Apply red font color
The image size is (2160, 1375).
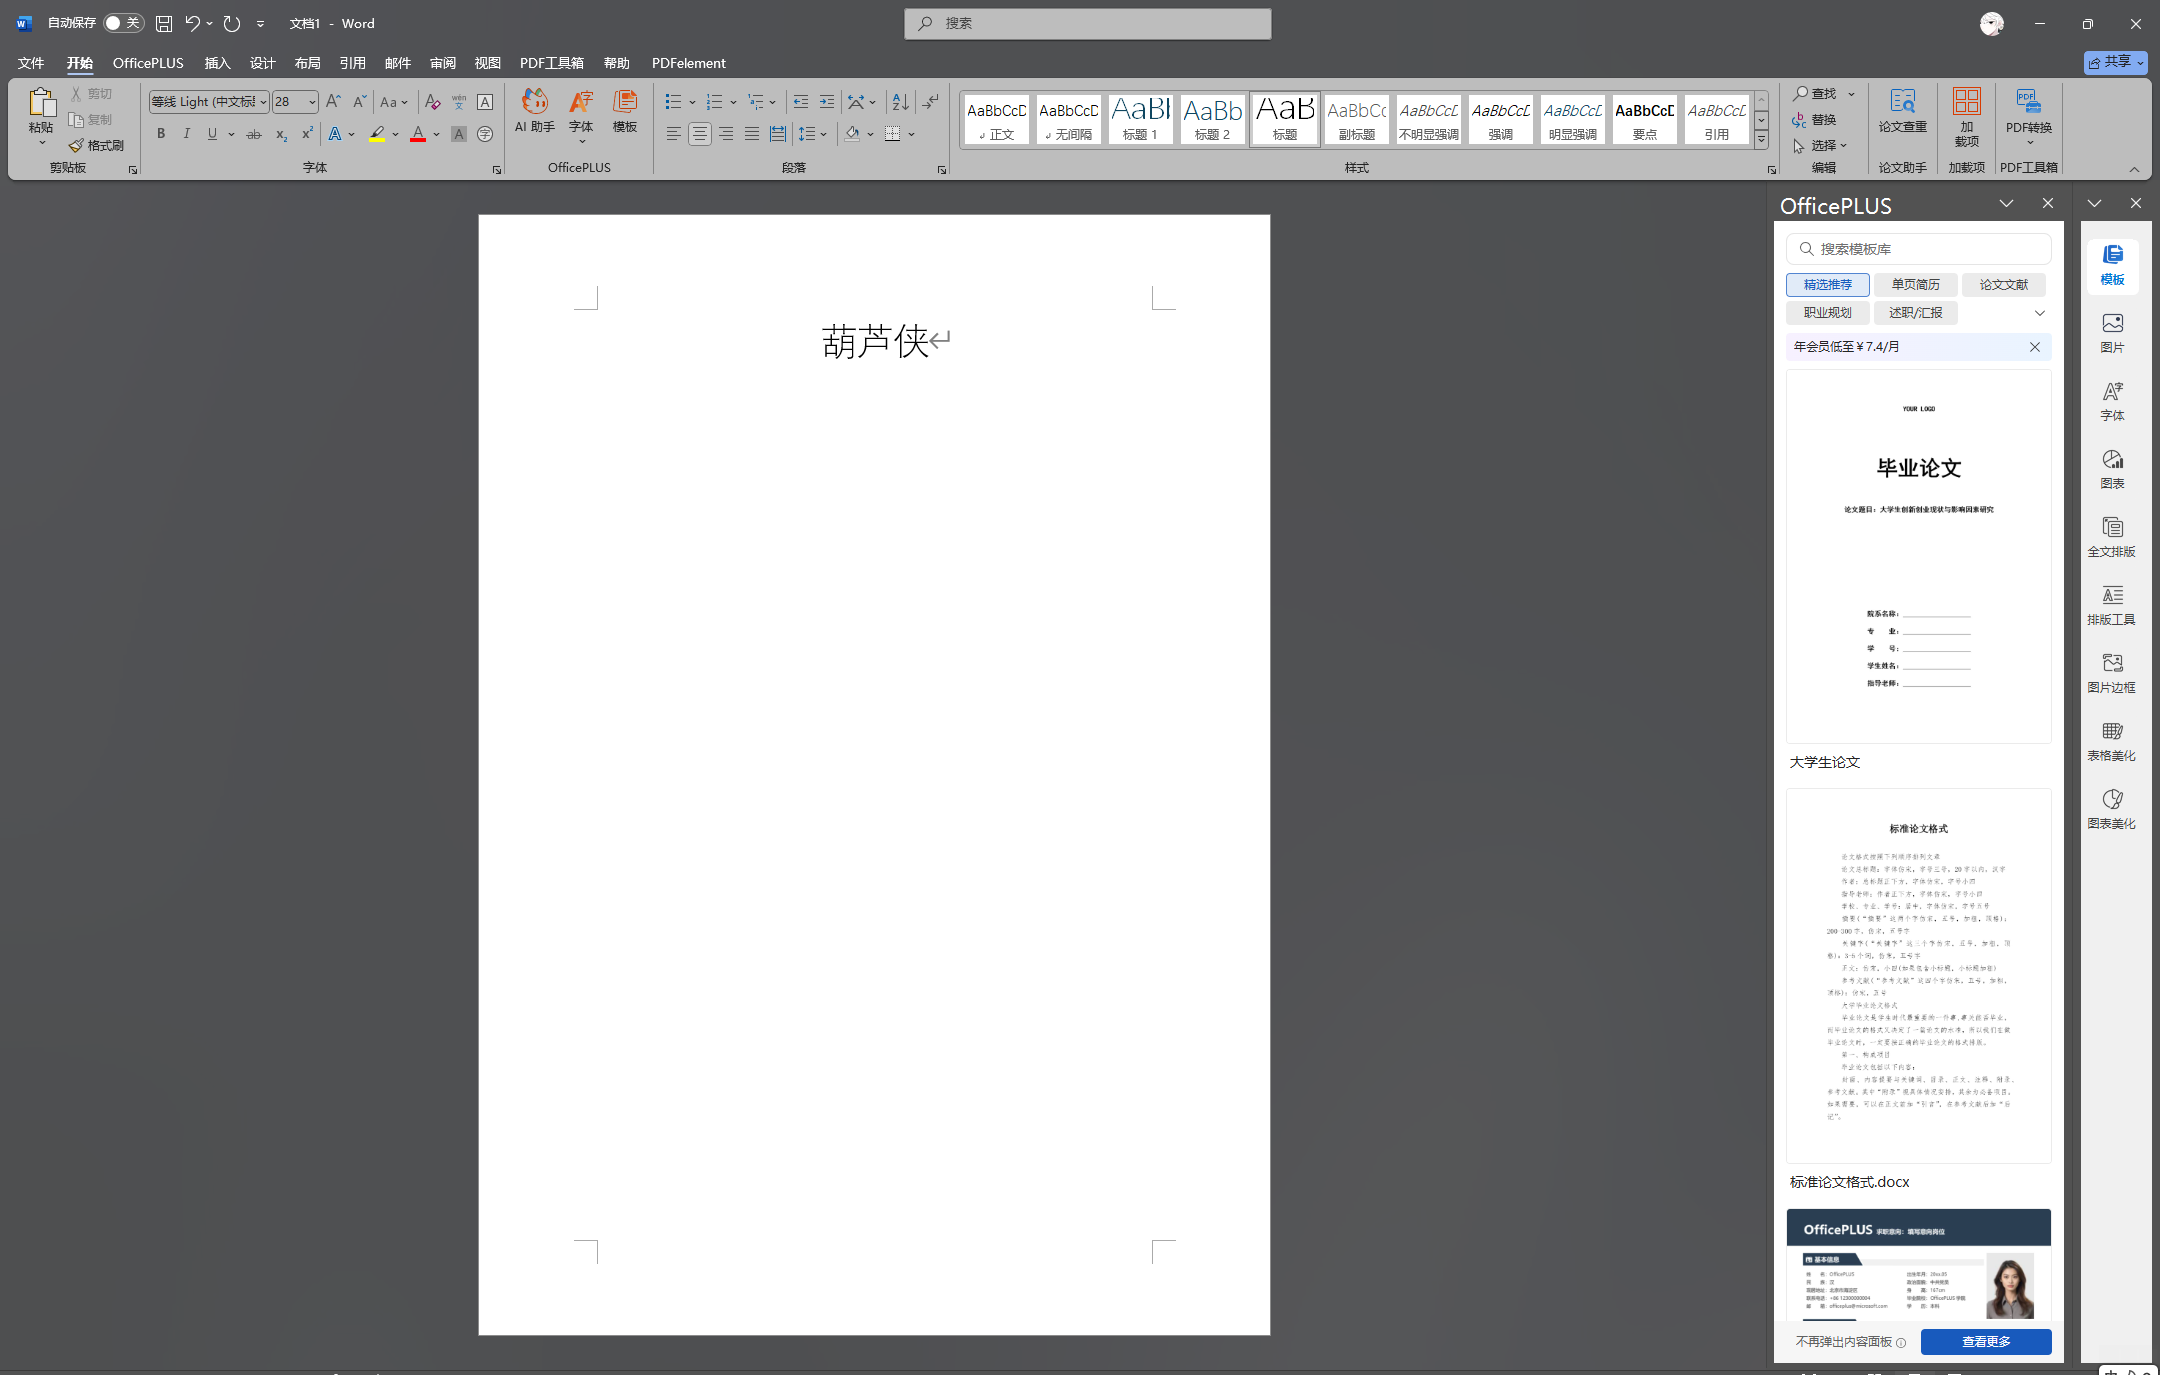coord(418,134)
